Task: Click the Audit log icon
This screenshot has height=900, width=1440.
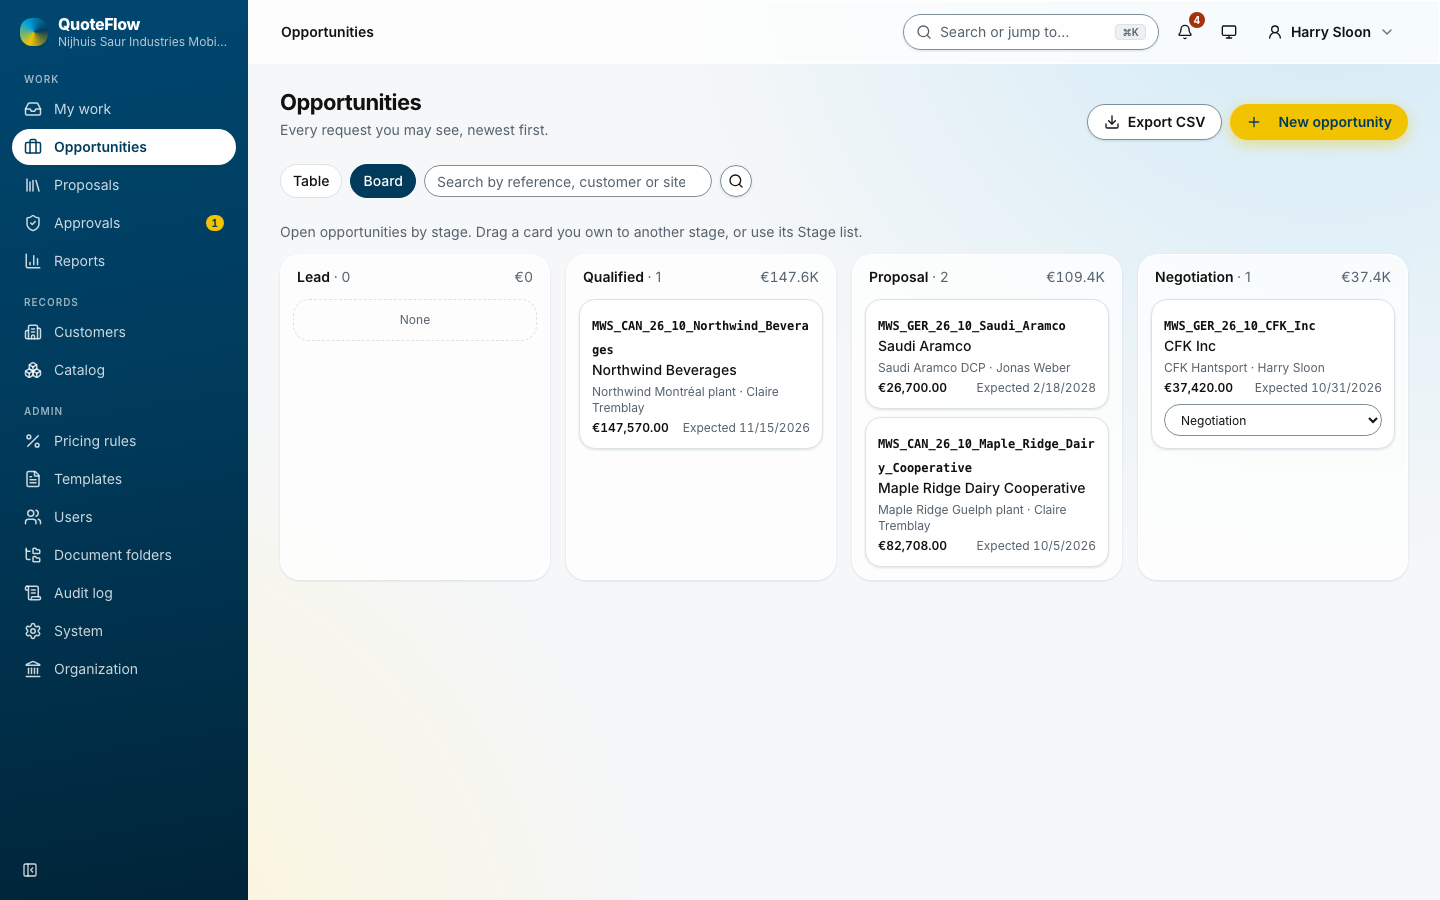Action: 33,593
